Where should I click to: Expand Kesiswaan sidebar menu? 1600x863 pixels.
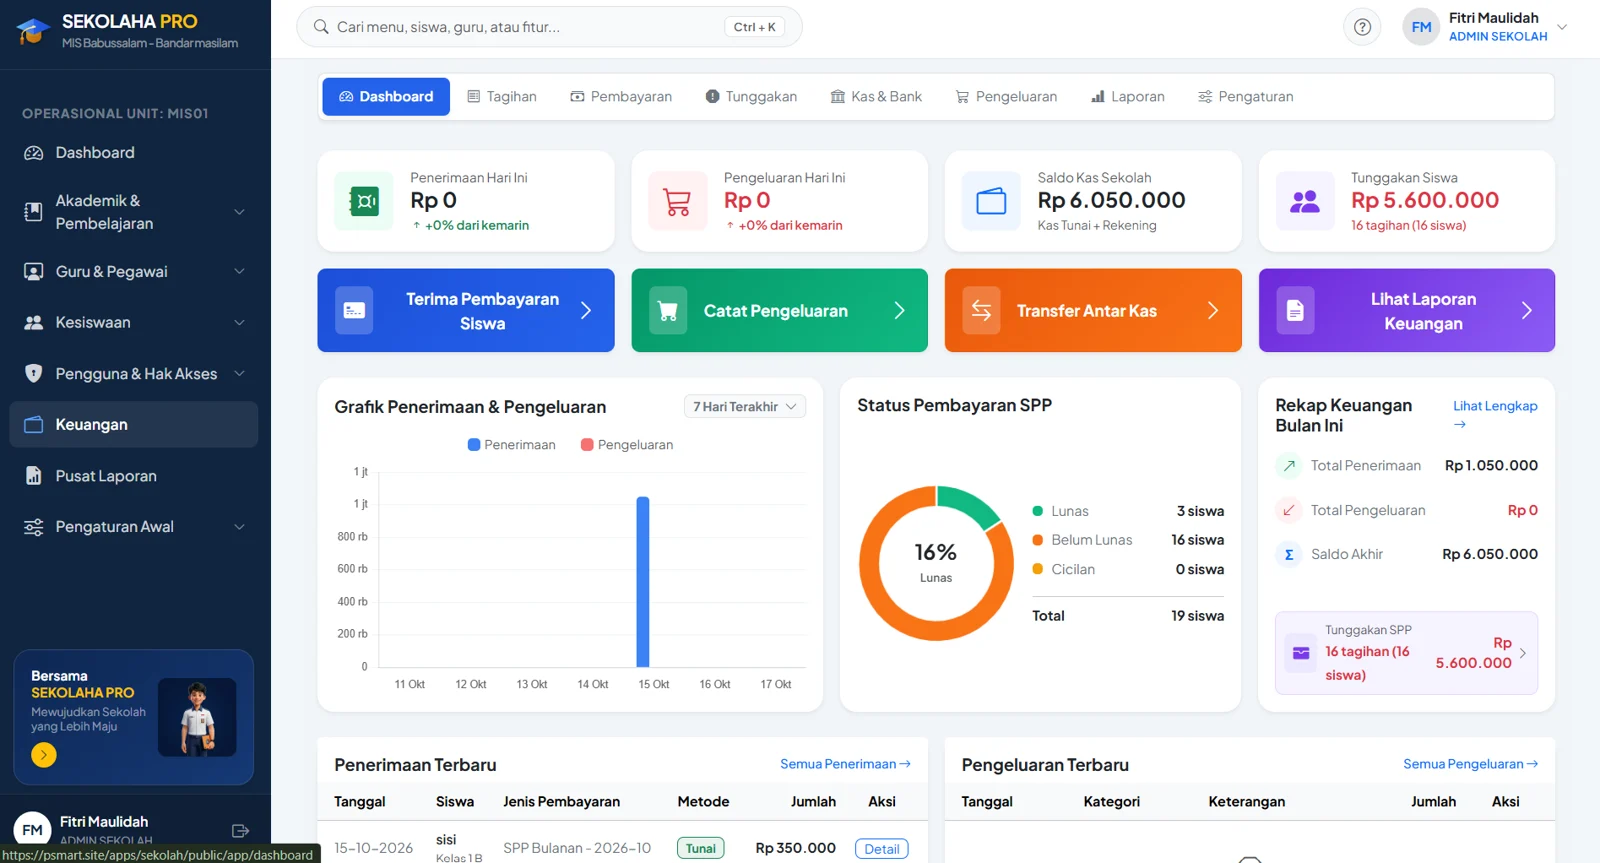pos(133,323)
